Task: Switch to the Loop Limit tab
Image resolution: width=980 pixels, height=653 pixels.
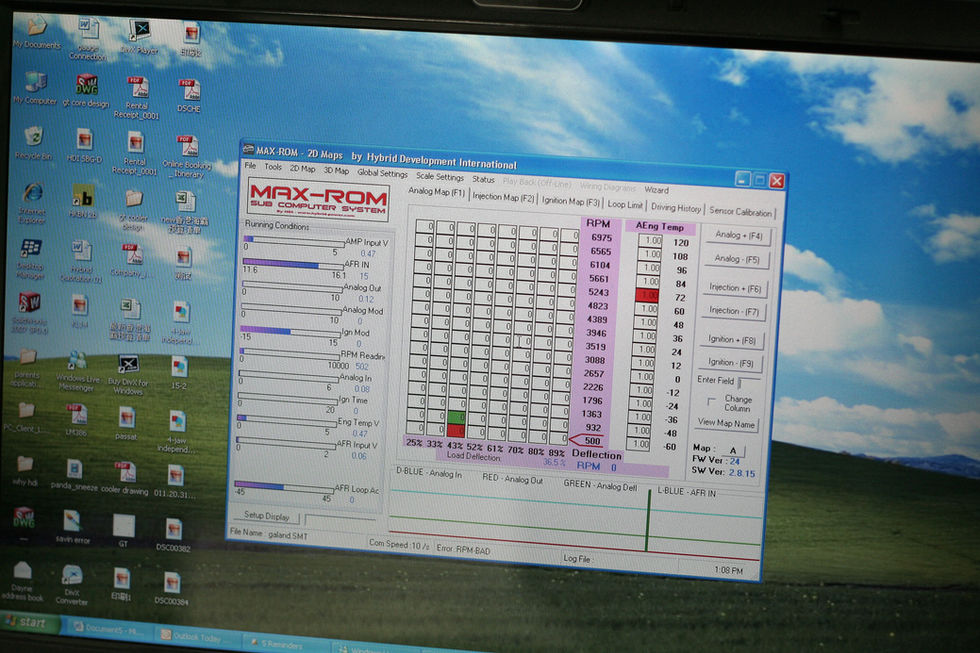Action: coord(625,204)
